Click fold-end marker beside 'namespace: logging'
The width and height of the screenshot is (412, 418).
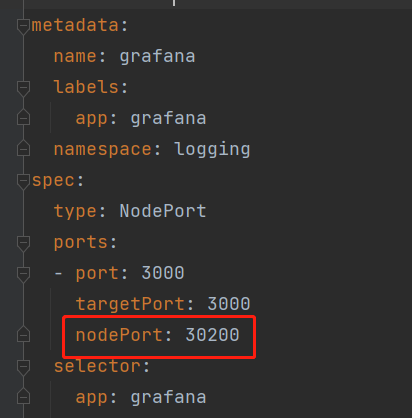coord(23,148)
